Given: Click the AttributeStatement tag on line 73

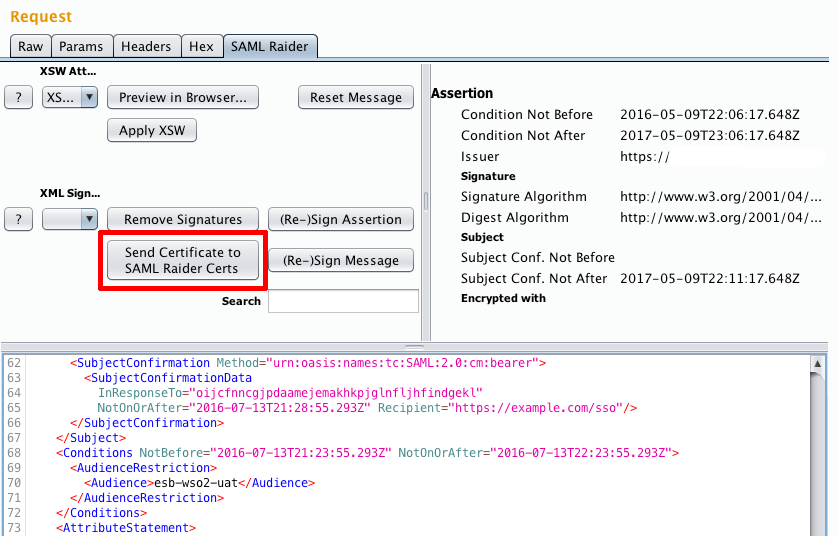Looking at the screenshot, I should tap(126, 527).
